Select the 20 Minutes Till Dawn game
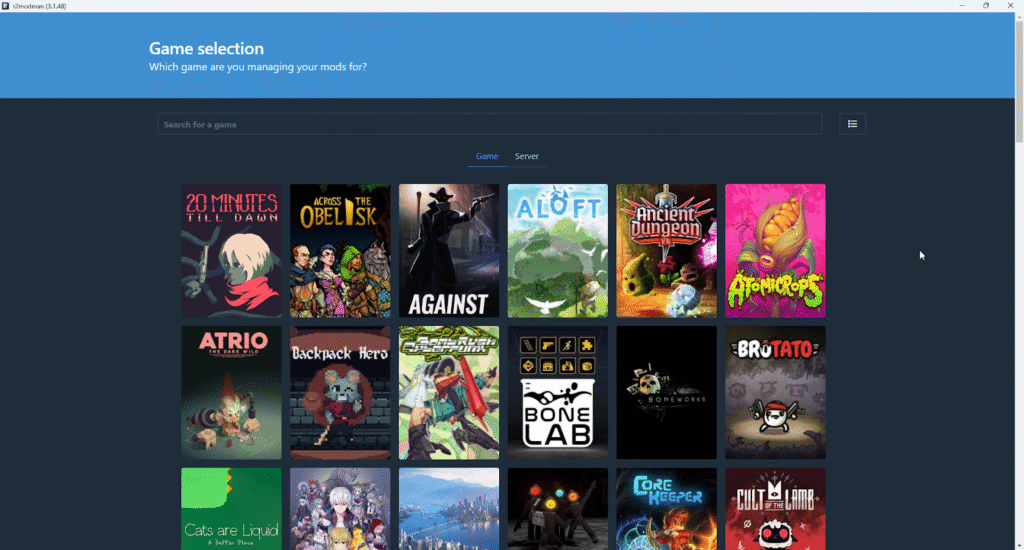Image resolution: width=1024 pixels, height=550 pixels. (231, 251)
